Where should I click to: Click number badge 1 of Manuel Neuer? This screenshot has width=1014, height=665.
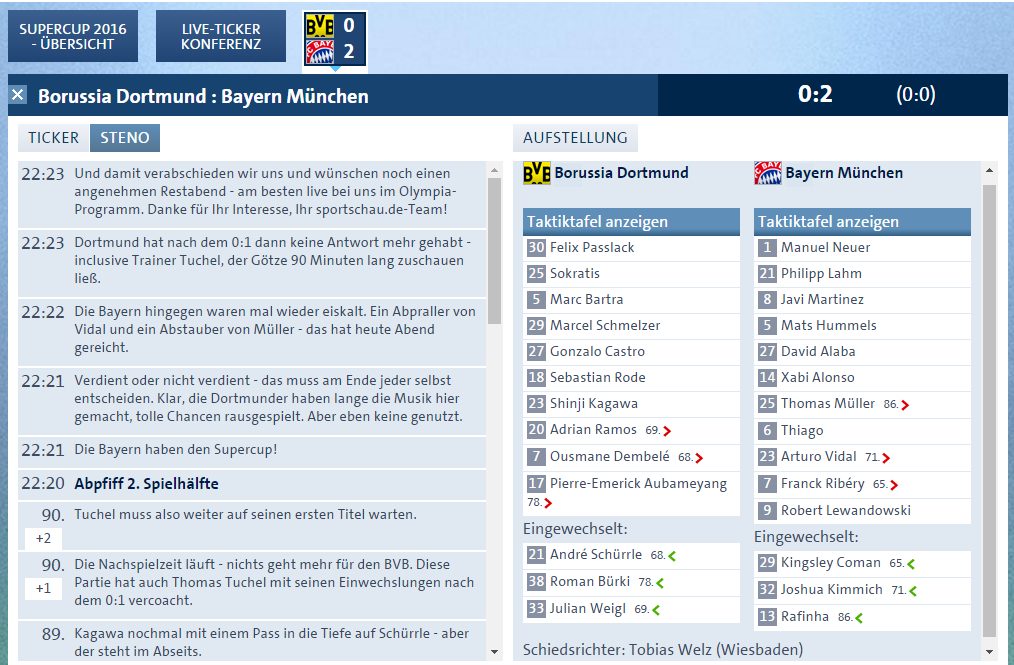point(767,247)
